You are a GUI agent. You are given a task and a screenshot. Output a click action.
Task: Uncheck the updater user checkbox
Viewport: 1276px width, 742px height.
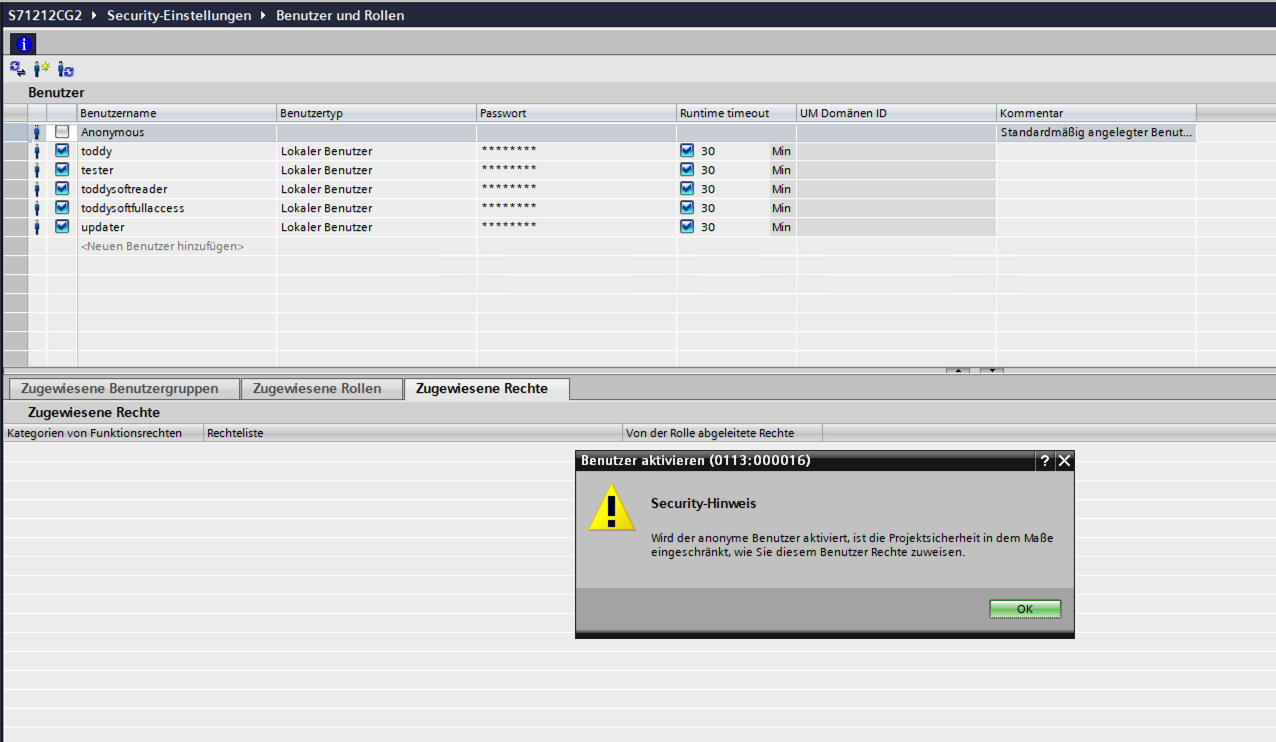pos(62,227)
